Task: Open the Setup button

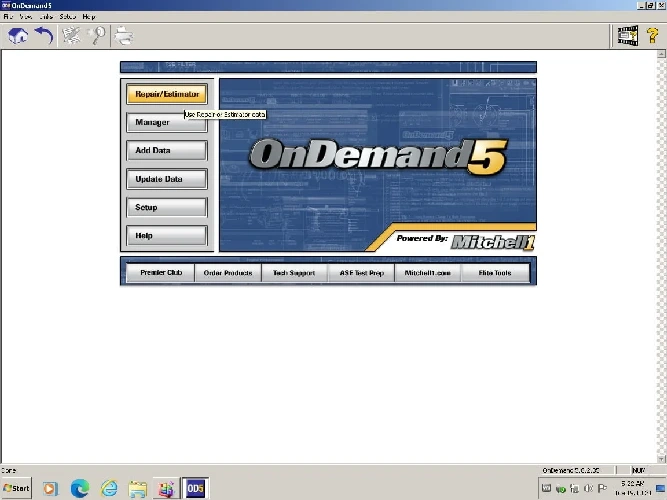Action: point(167,207)
